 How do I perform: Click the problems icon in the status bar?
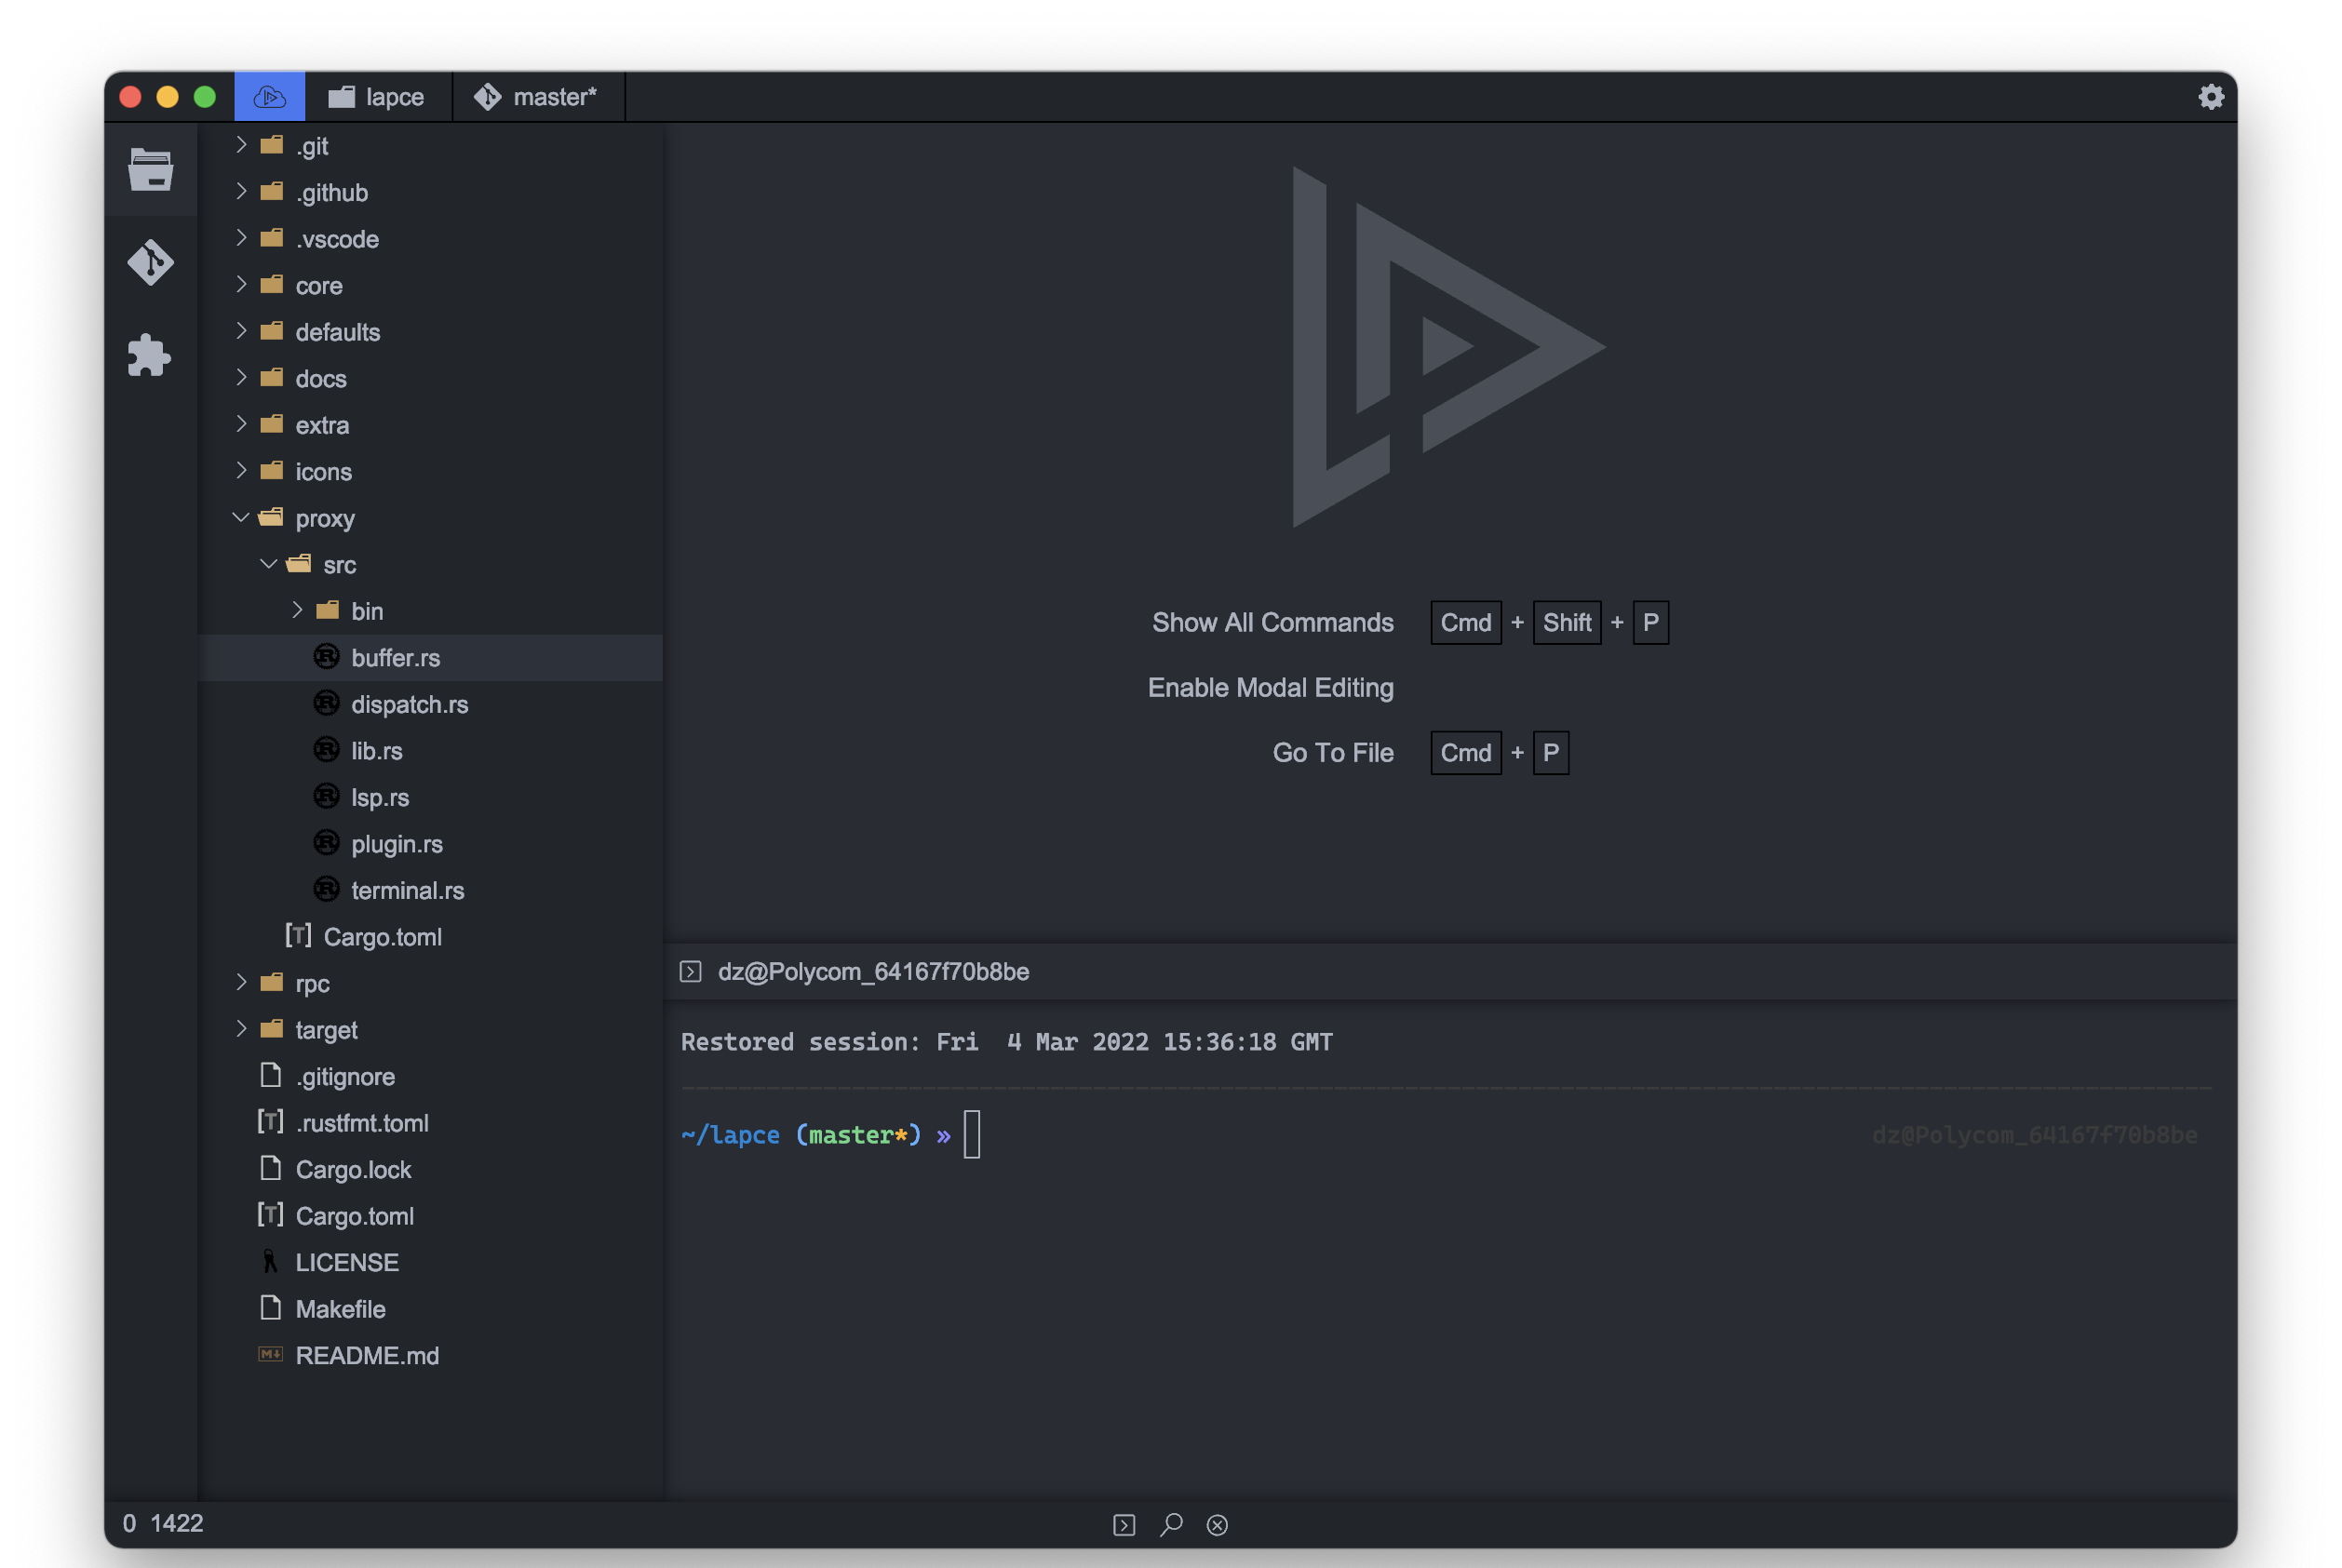coord(1217,1524)
